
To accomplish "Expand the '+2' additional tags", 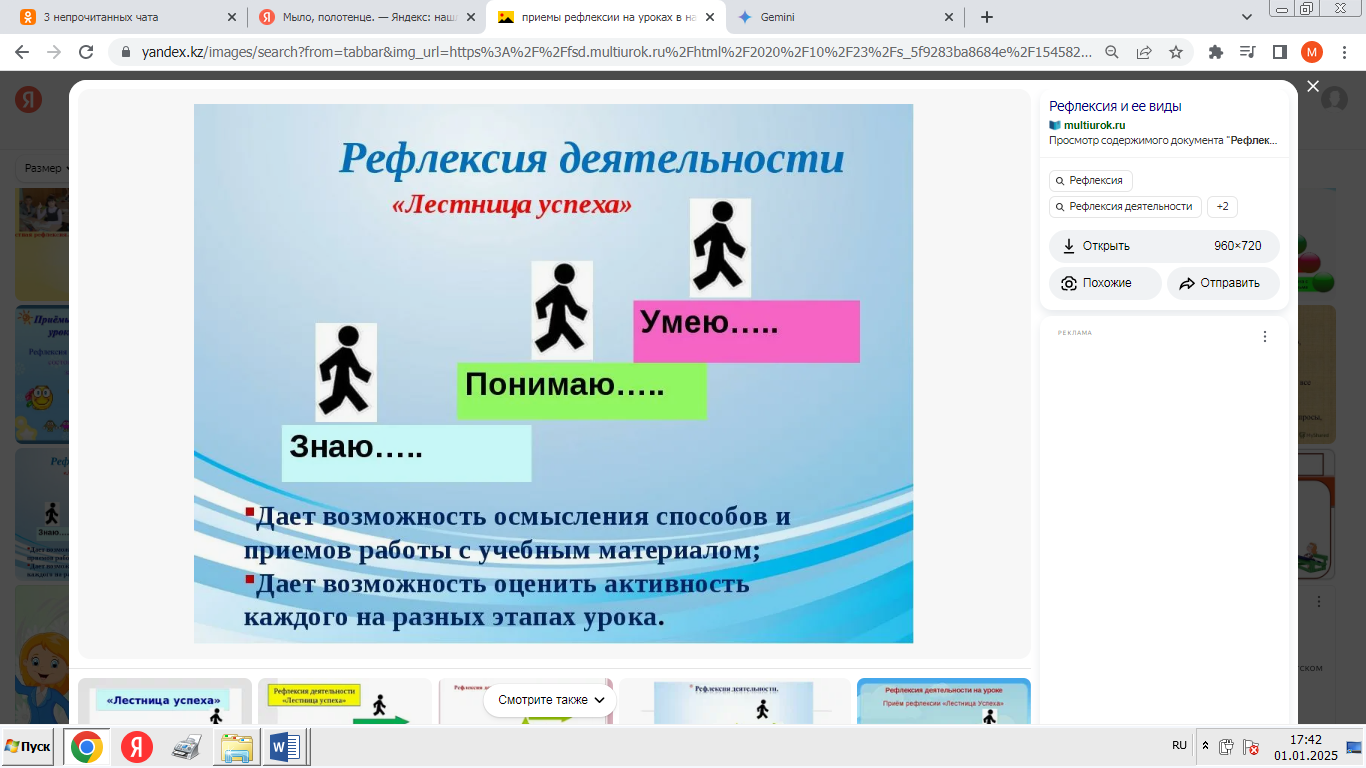I will click(1222, 206).
